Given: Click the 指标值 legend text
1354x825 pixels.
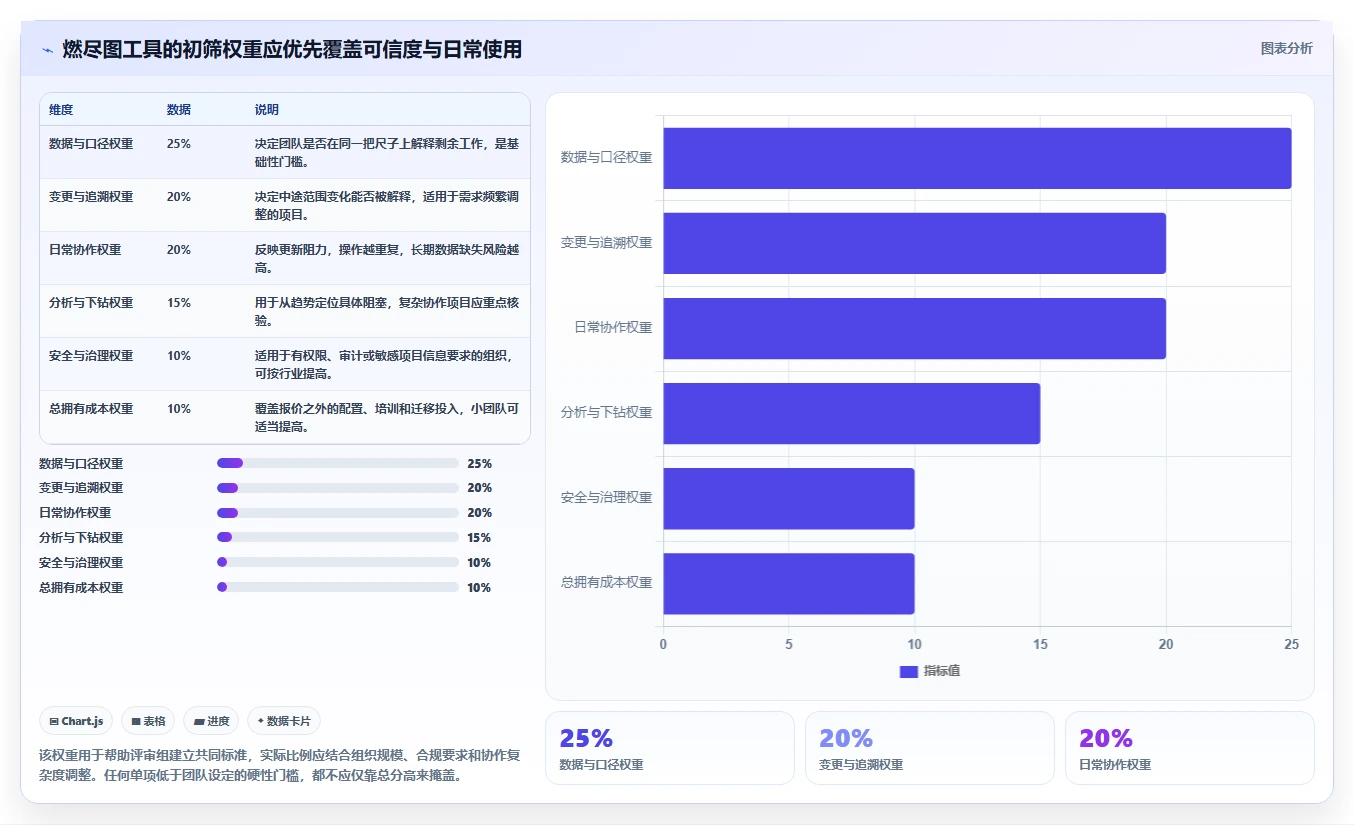Looking at the screenshot, I should (941, 671).
